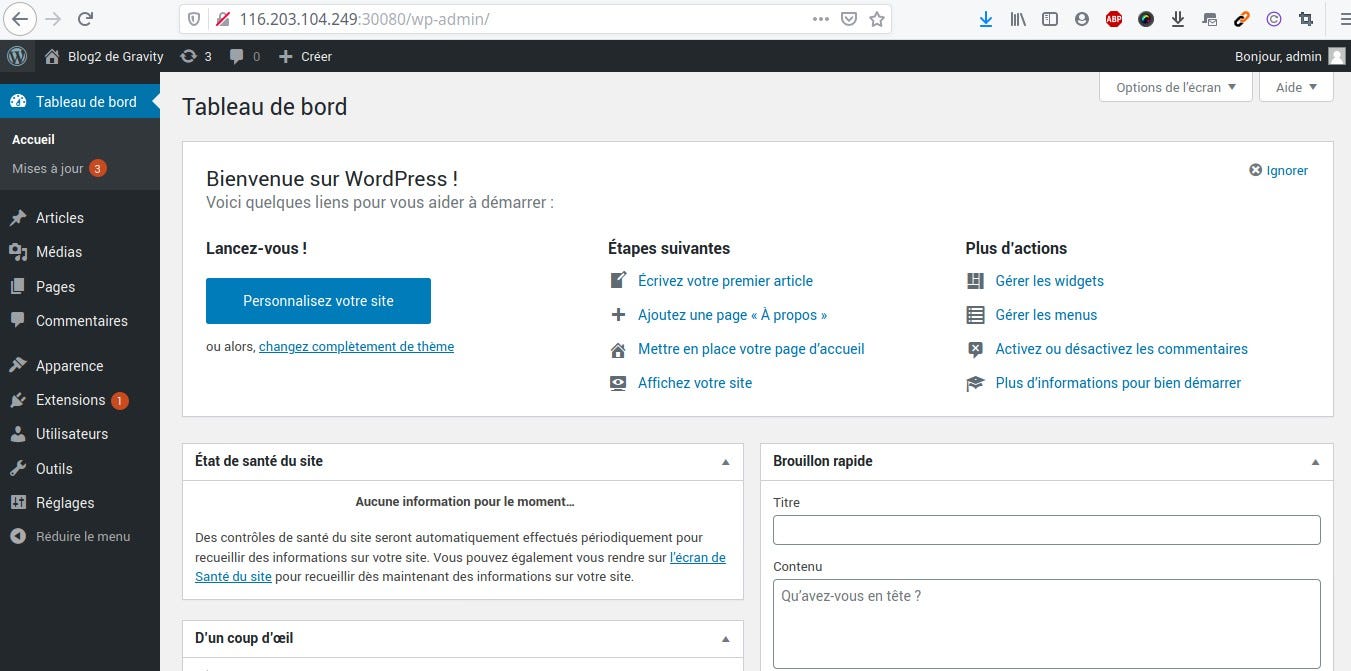Toggle the Firefox sidebar icon
Image resolution: width=1351 pixels, height=671 pixels.
(1050, 19)
